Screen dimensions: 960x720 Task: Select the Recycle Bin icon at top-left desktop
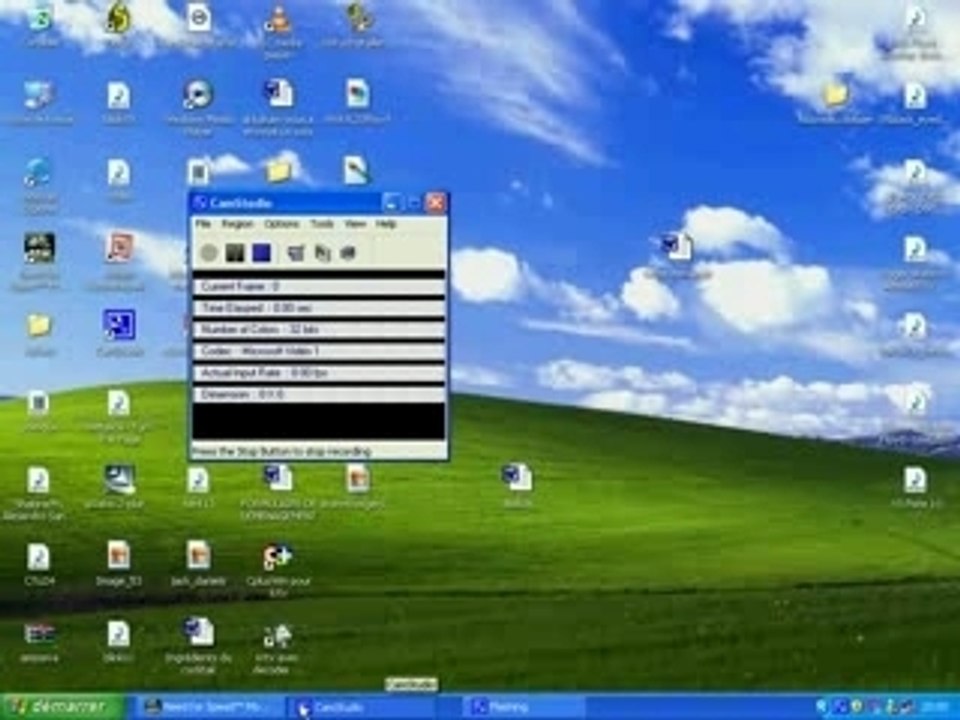point(40,18)
